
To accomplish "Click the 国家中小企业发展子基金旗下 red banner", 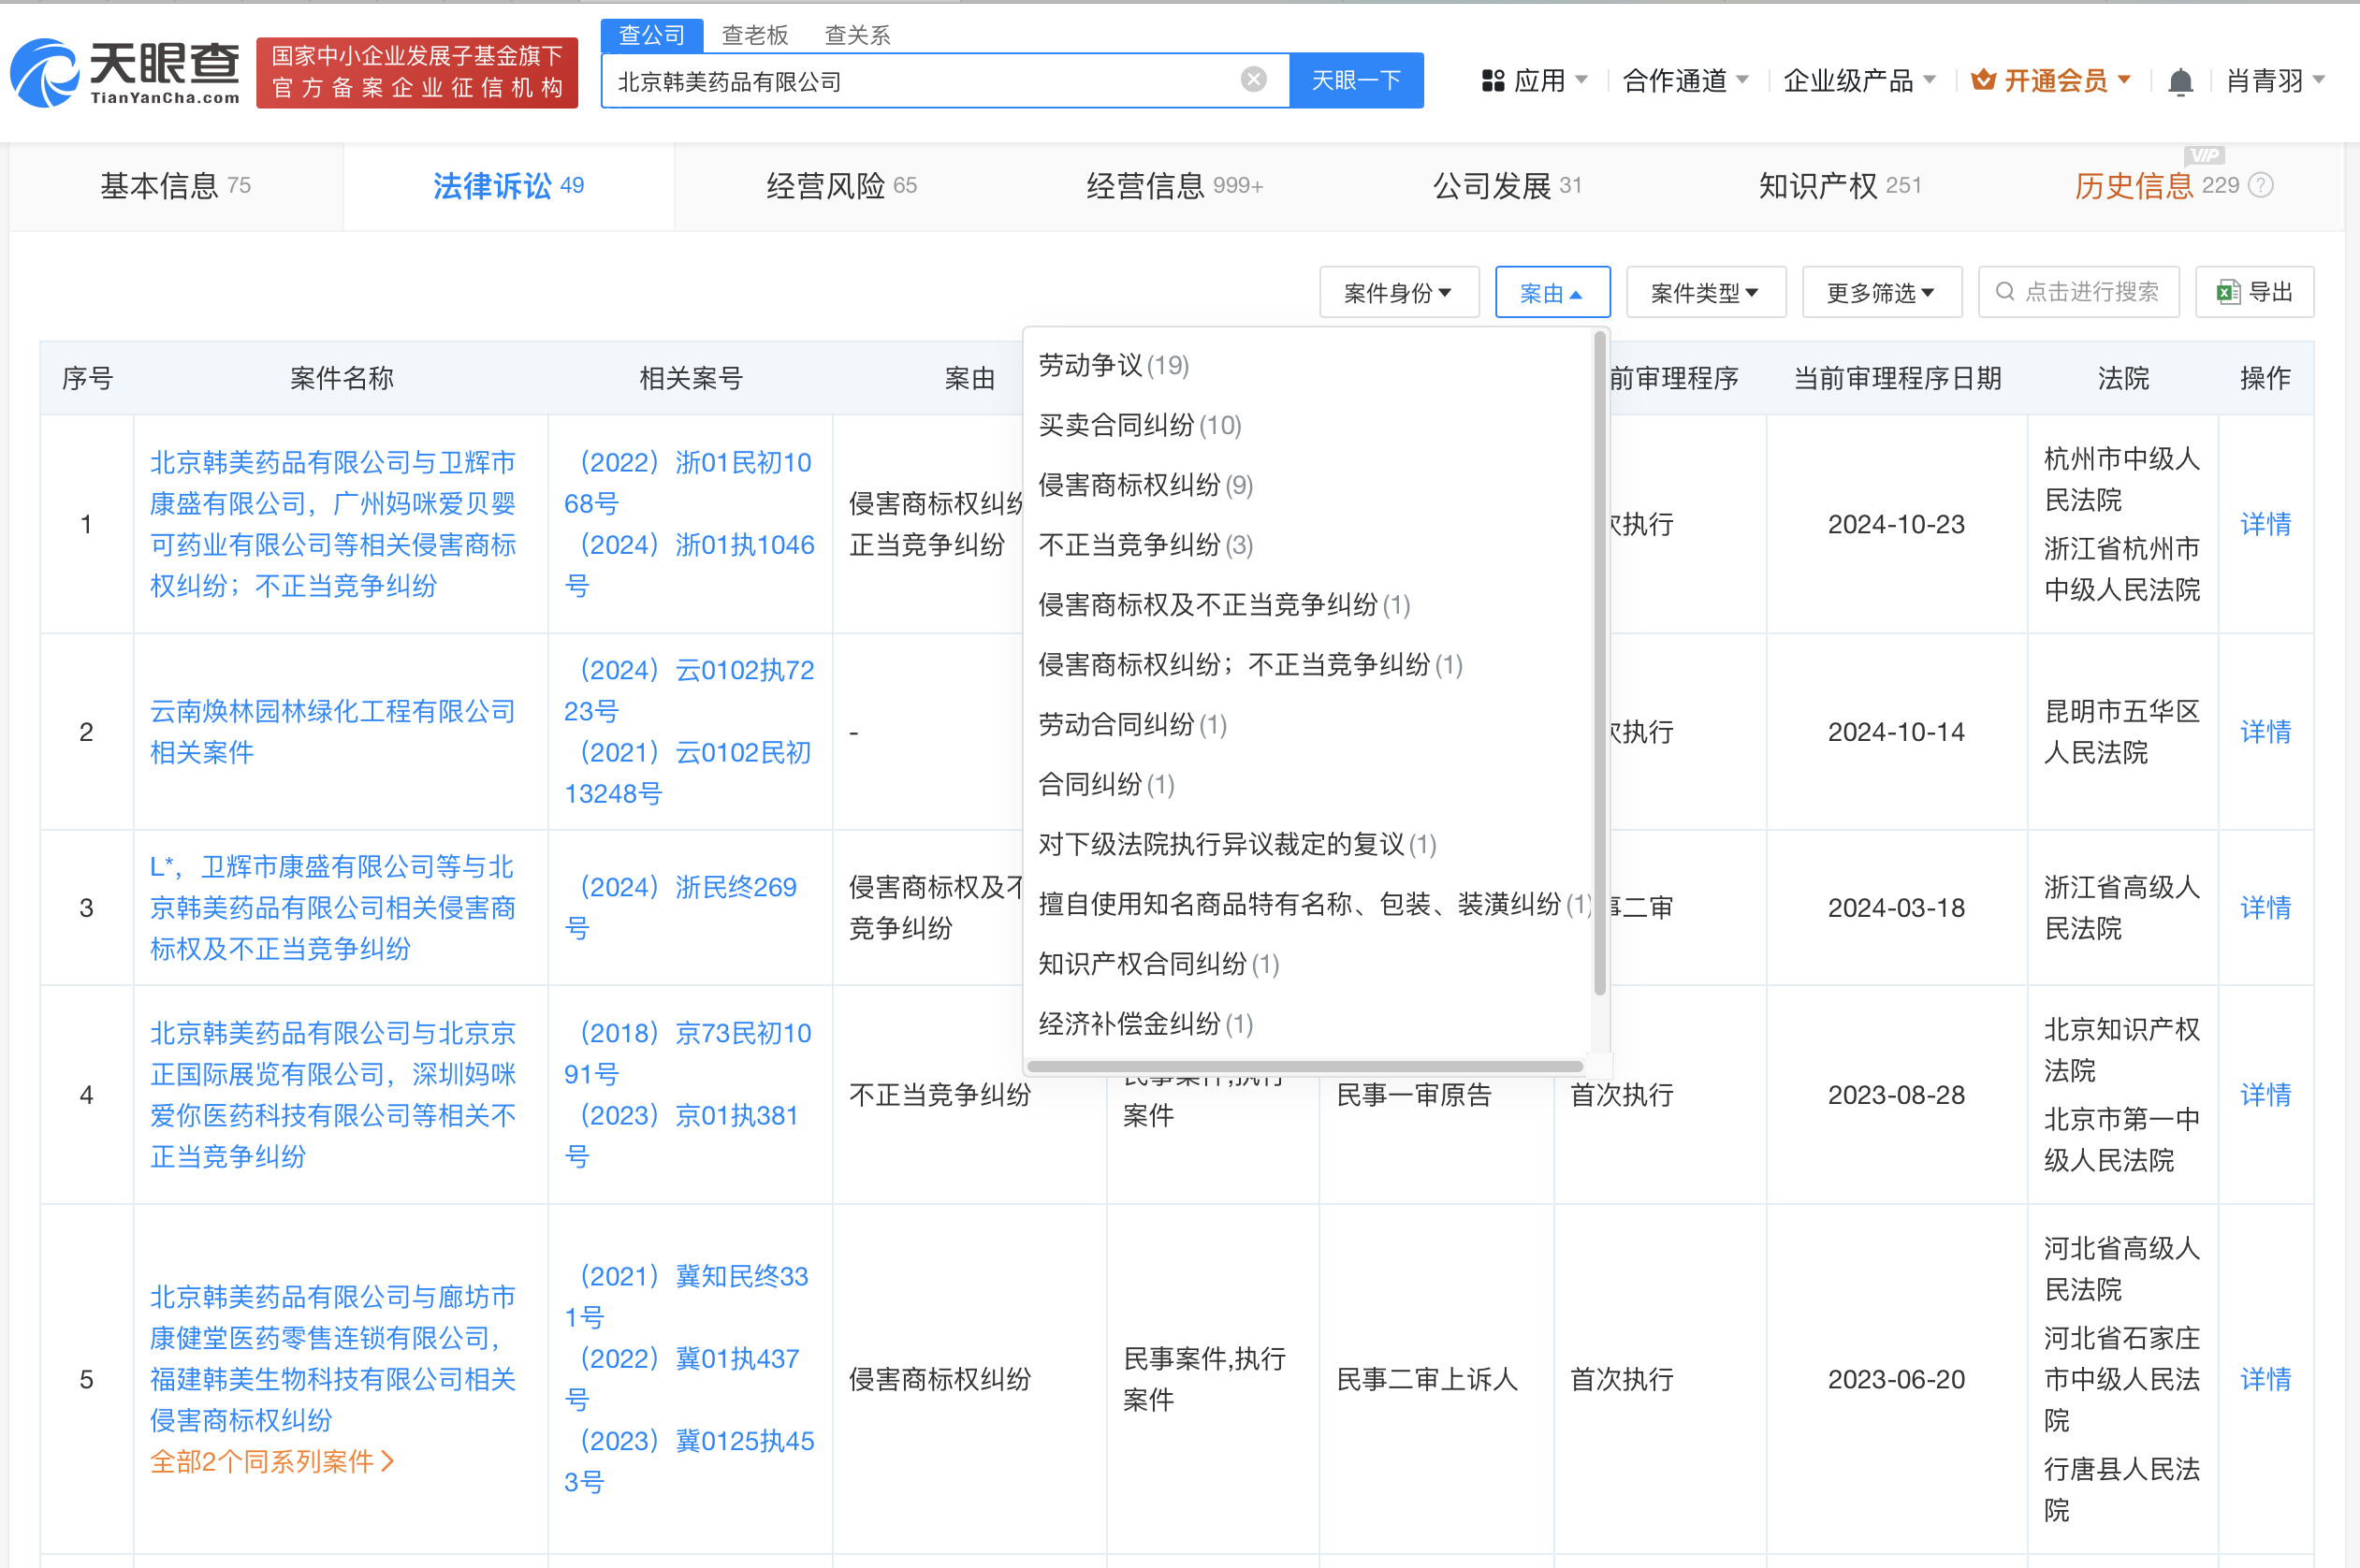I will point(417,72).
